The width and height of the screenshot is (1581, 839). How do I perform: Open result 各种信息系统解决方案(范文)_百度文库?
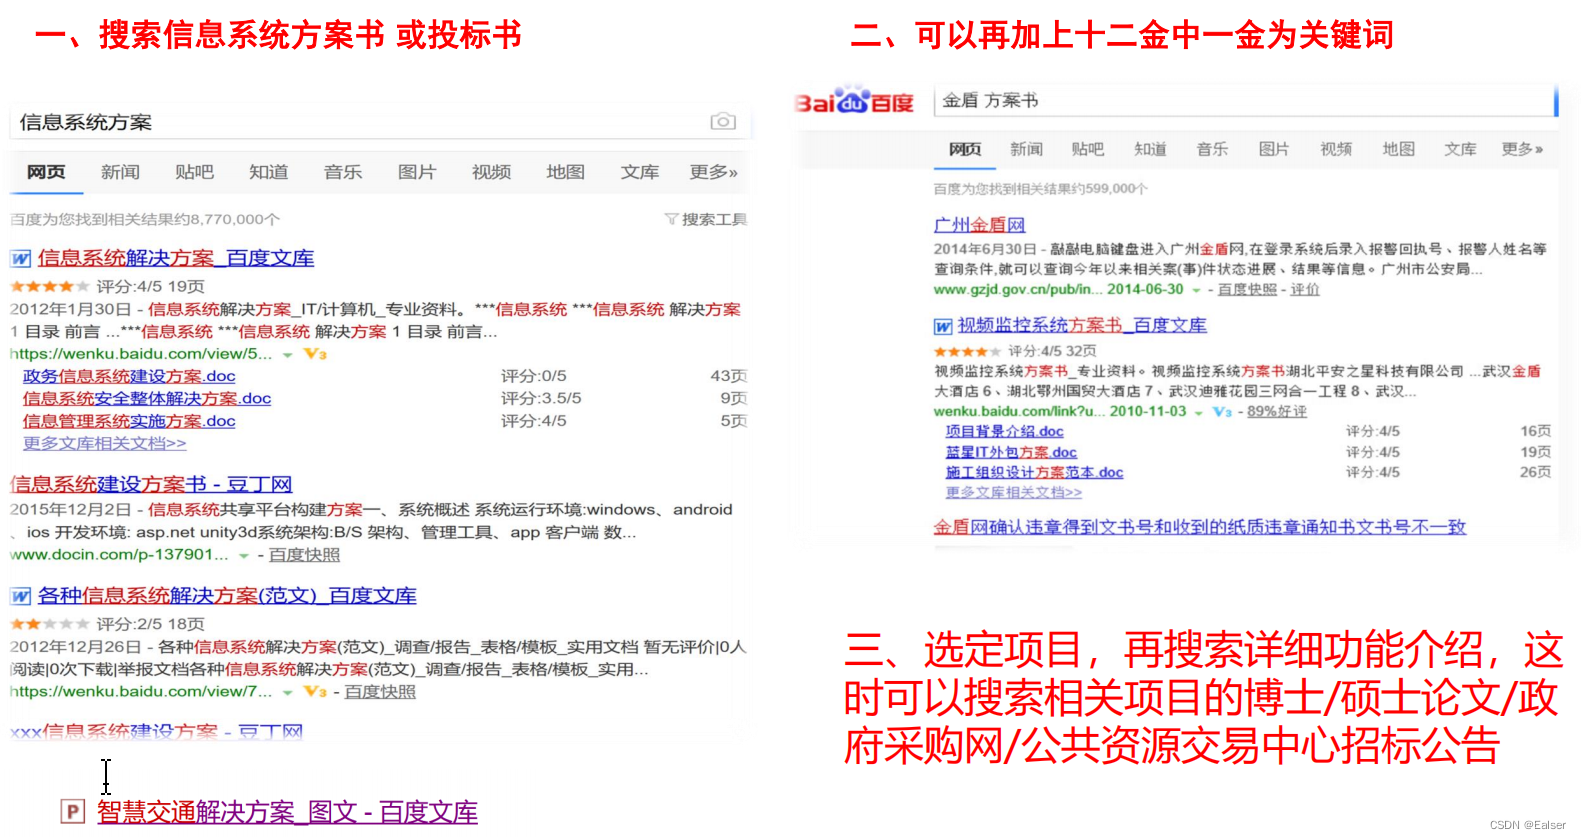click(227, 596)
